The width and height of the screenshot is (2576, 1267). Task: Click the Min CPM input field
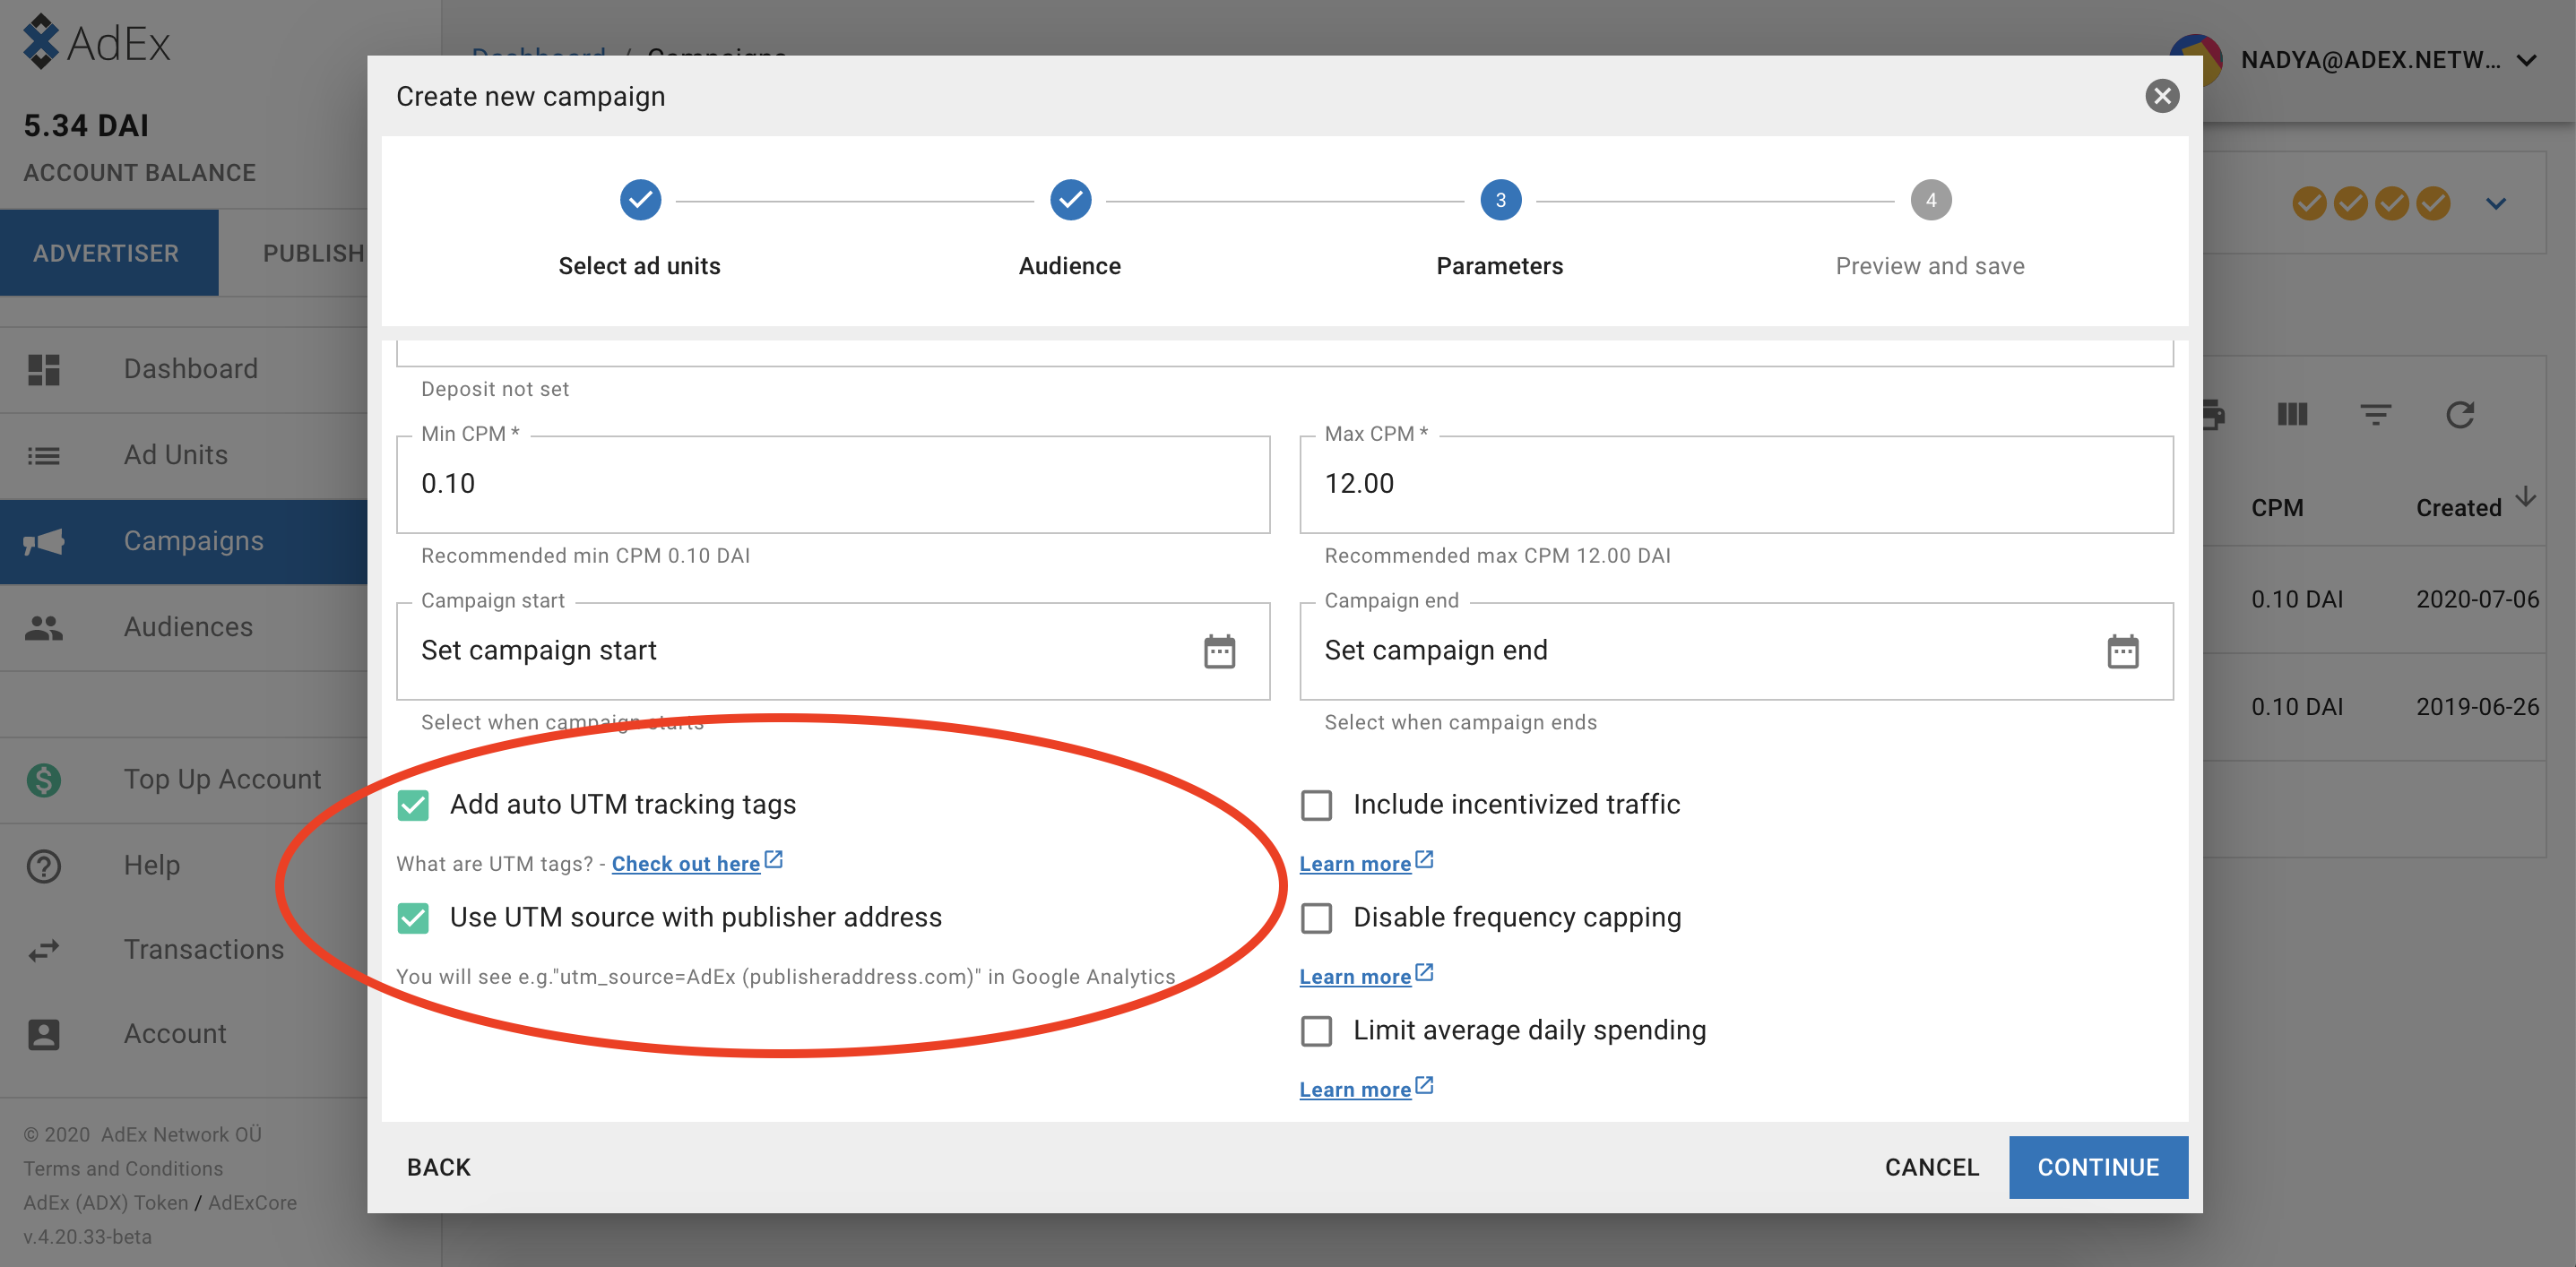pos(833,485)
